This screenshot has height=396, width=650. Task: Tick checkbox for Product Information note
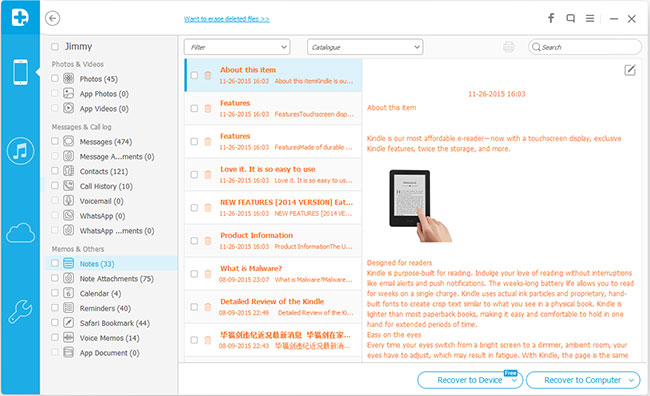pyautogui.click(x=194, y=241)
